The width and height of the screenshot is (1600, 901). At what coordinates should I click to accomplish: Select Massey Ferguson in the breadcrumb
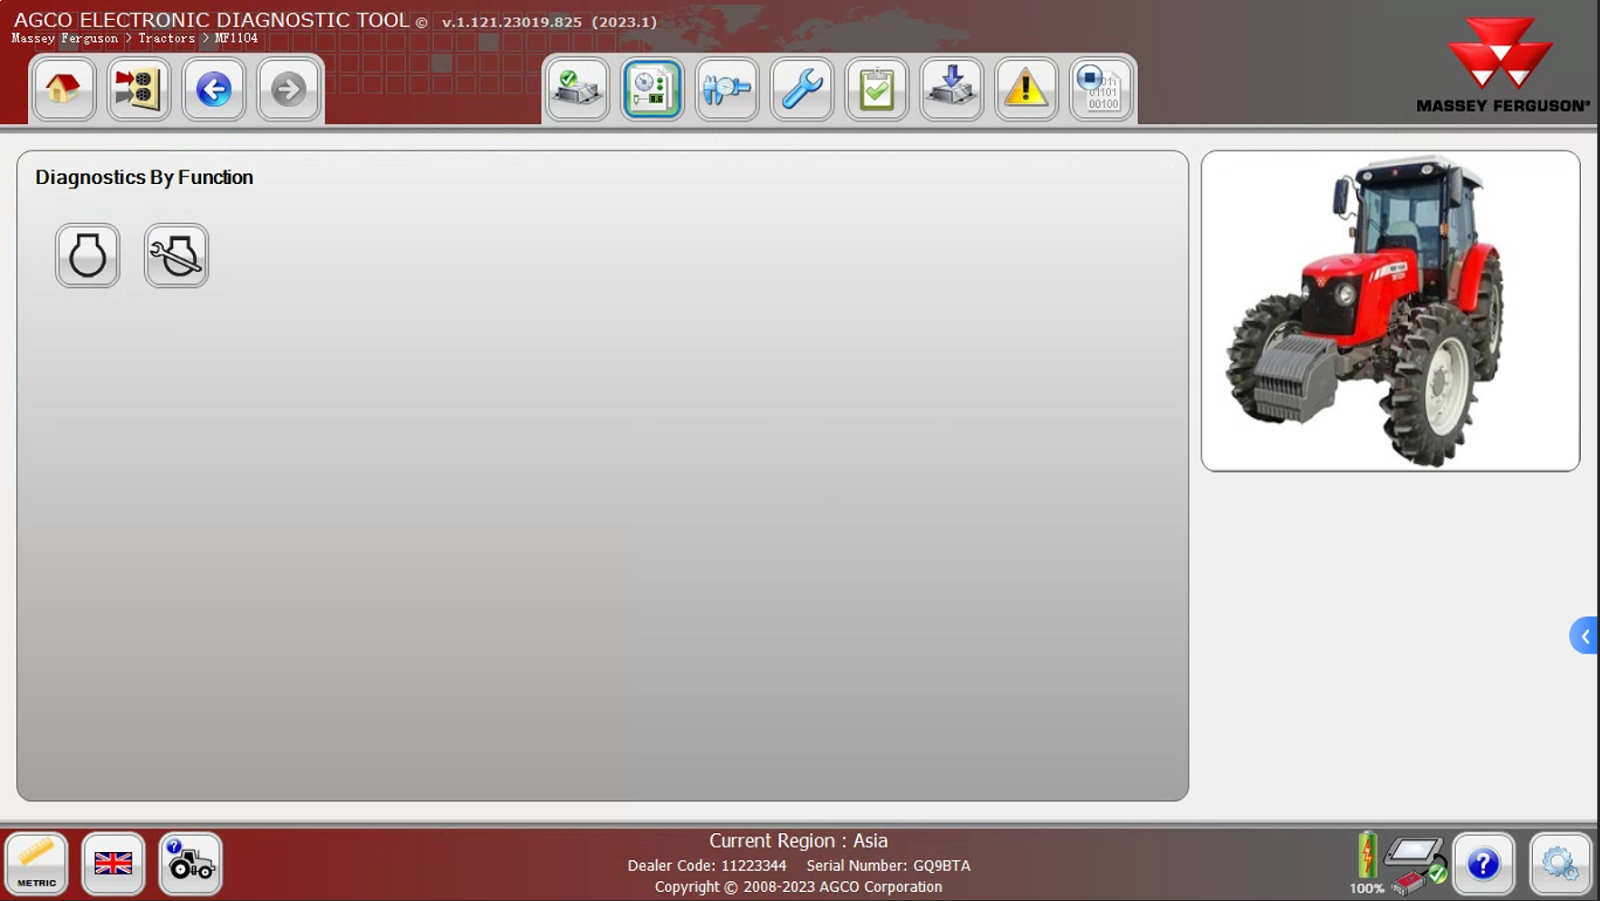coord(65,38)
